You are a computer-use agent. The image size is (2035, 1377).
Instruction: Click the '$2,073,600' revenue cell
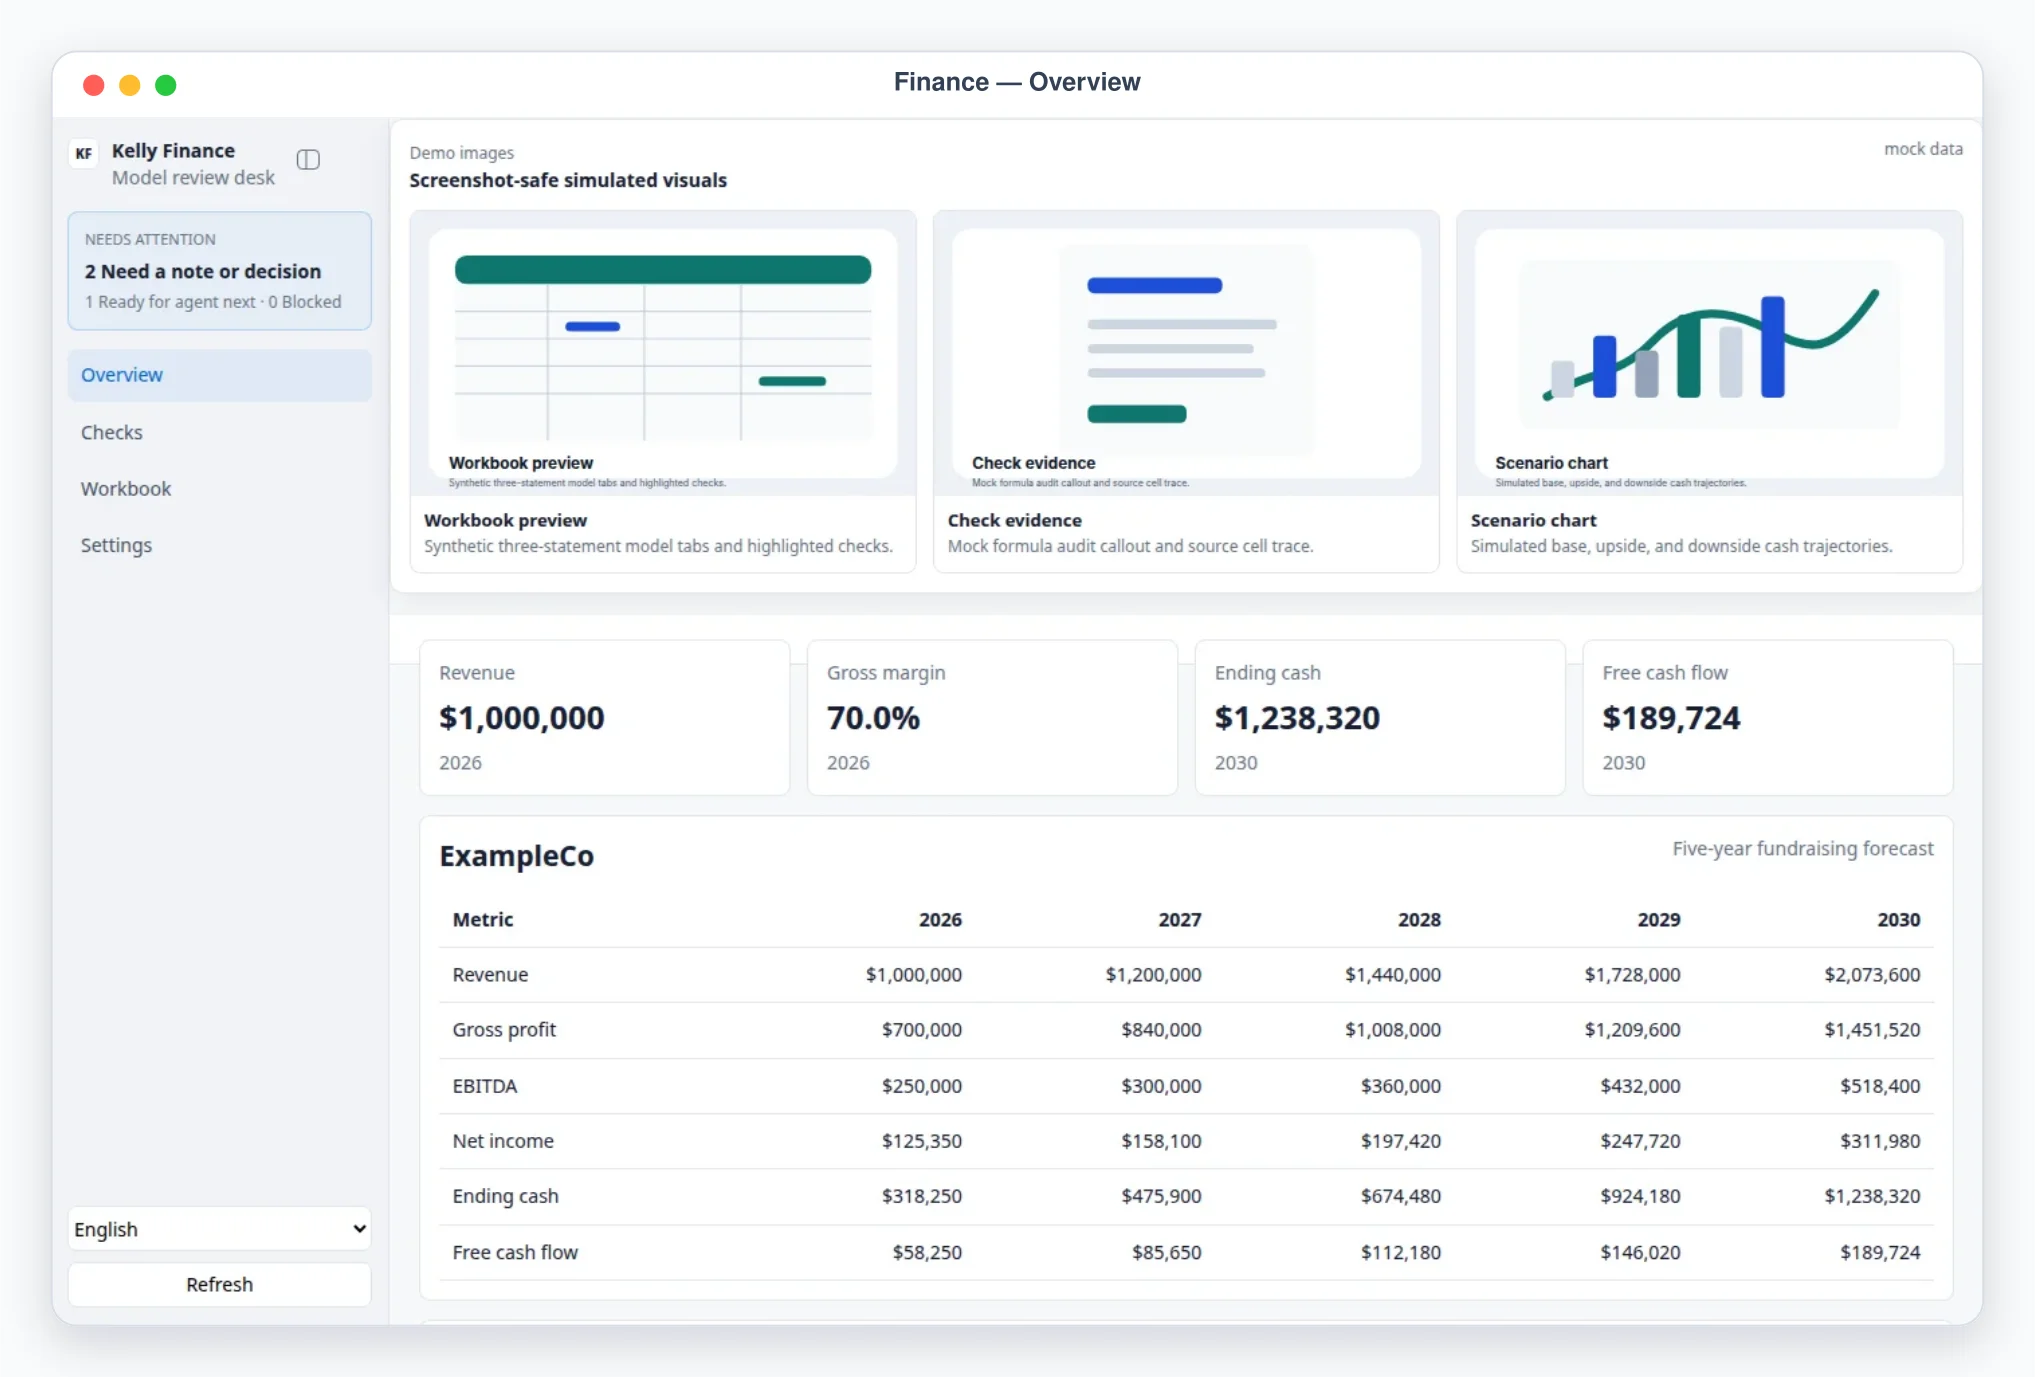[x=1872, y=975]
